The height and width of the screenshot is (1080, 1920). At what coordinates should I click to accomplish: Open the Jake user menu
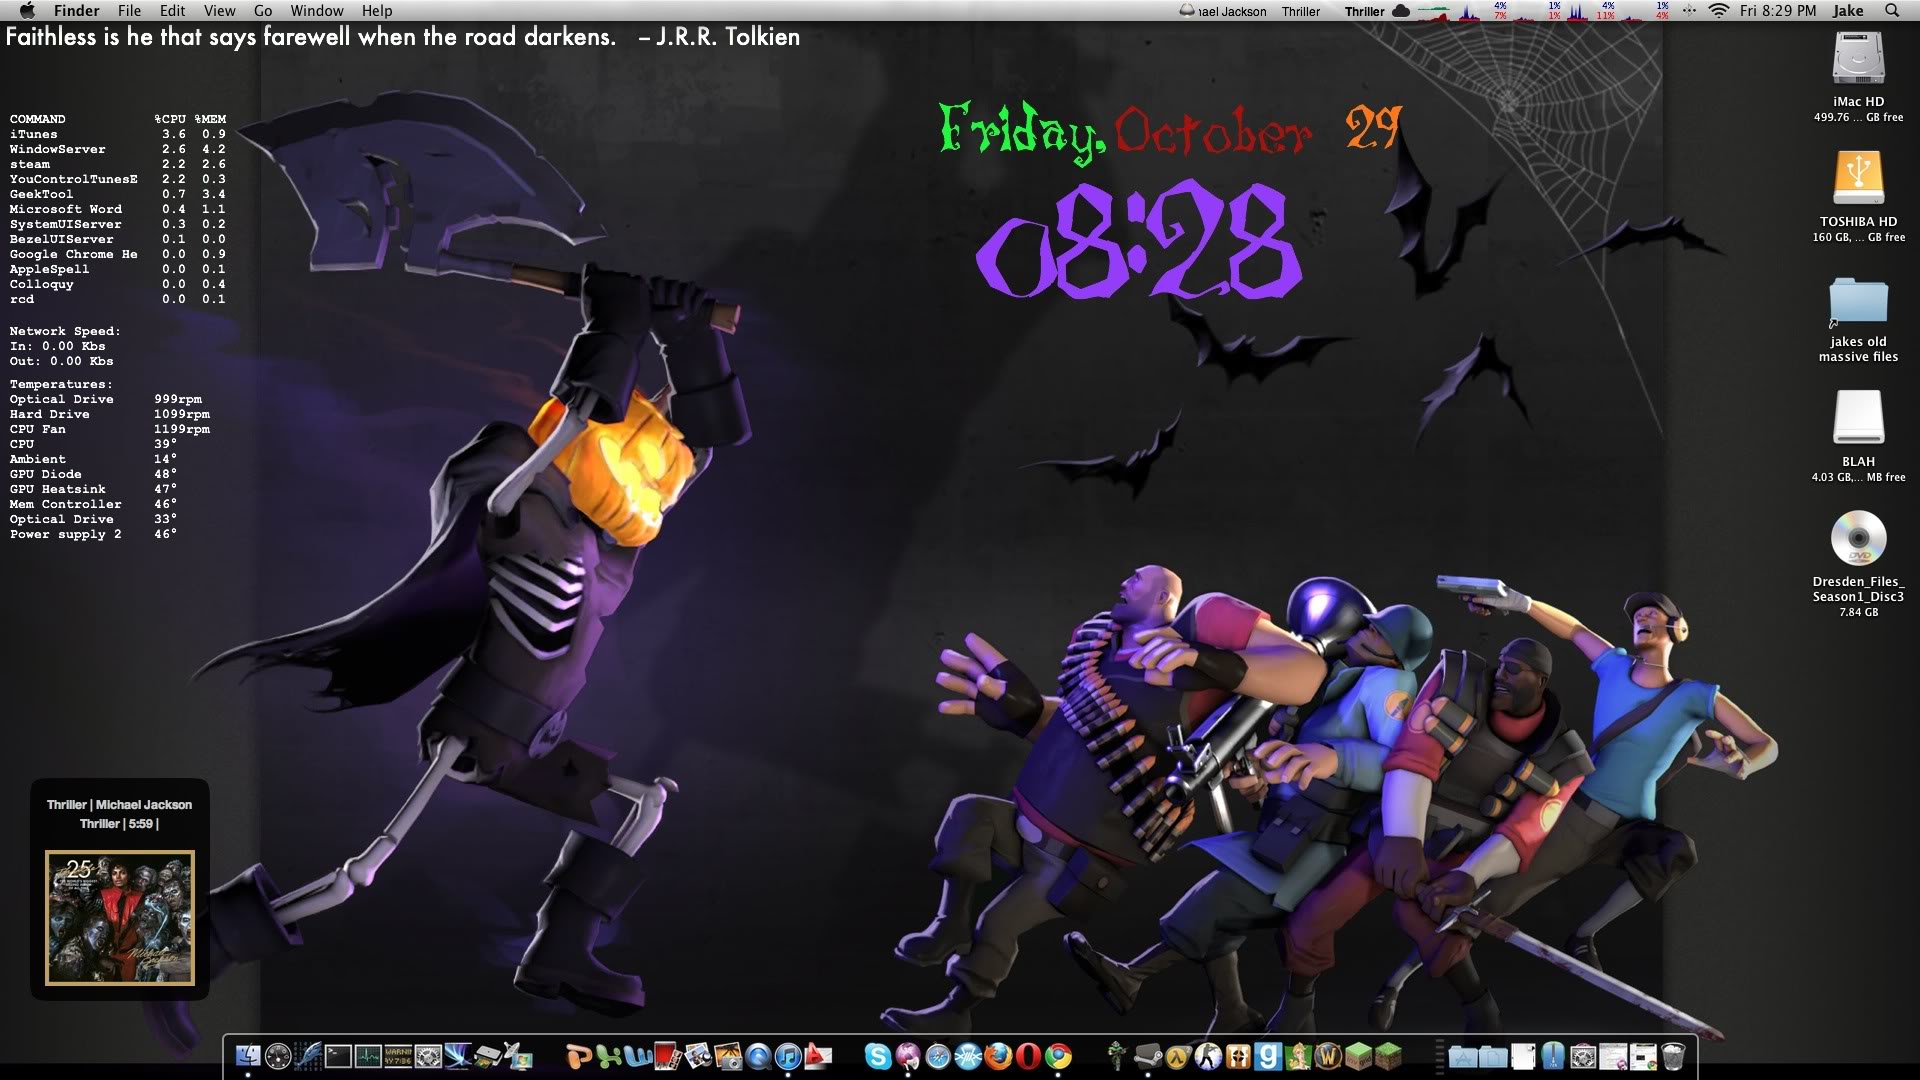(1847, 11)
